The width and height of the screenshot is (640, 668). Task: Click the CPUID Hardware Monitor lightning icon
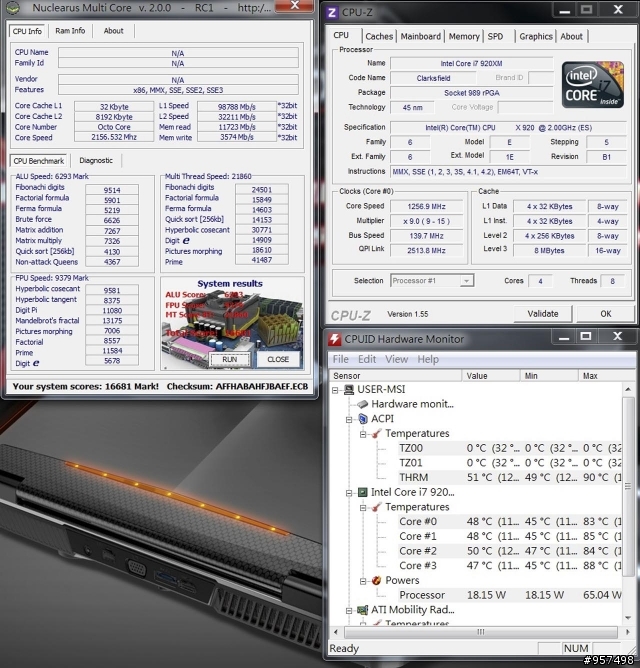pyautogui.click(x=334, y=339)
